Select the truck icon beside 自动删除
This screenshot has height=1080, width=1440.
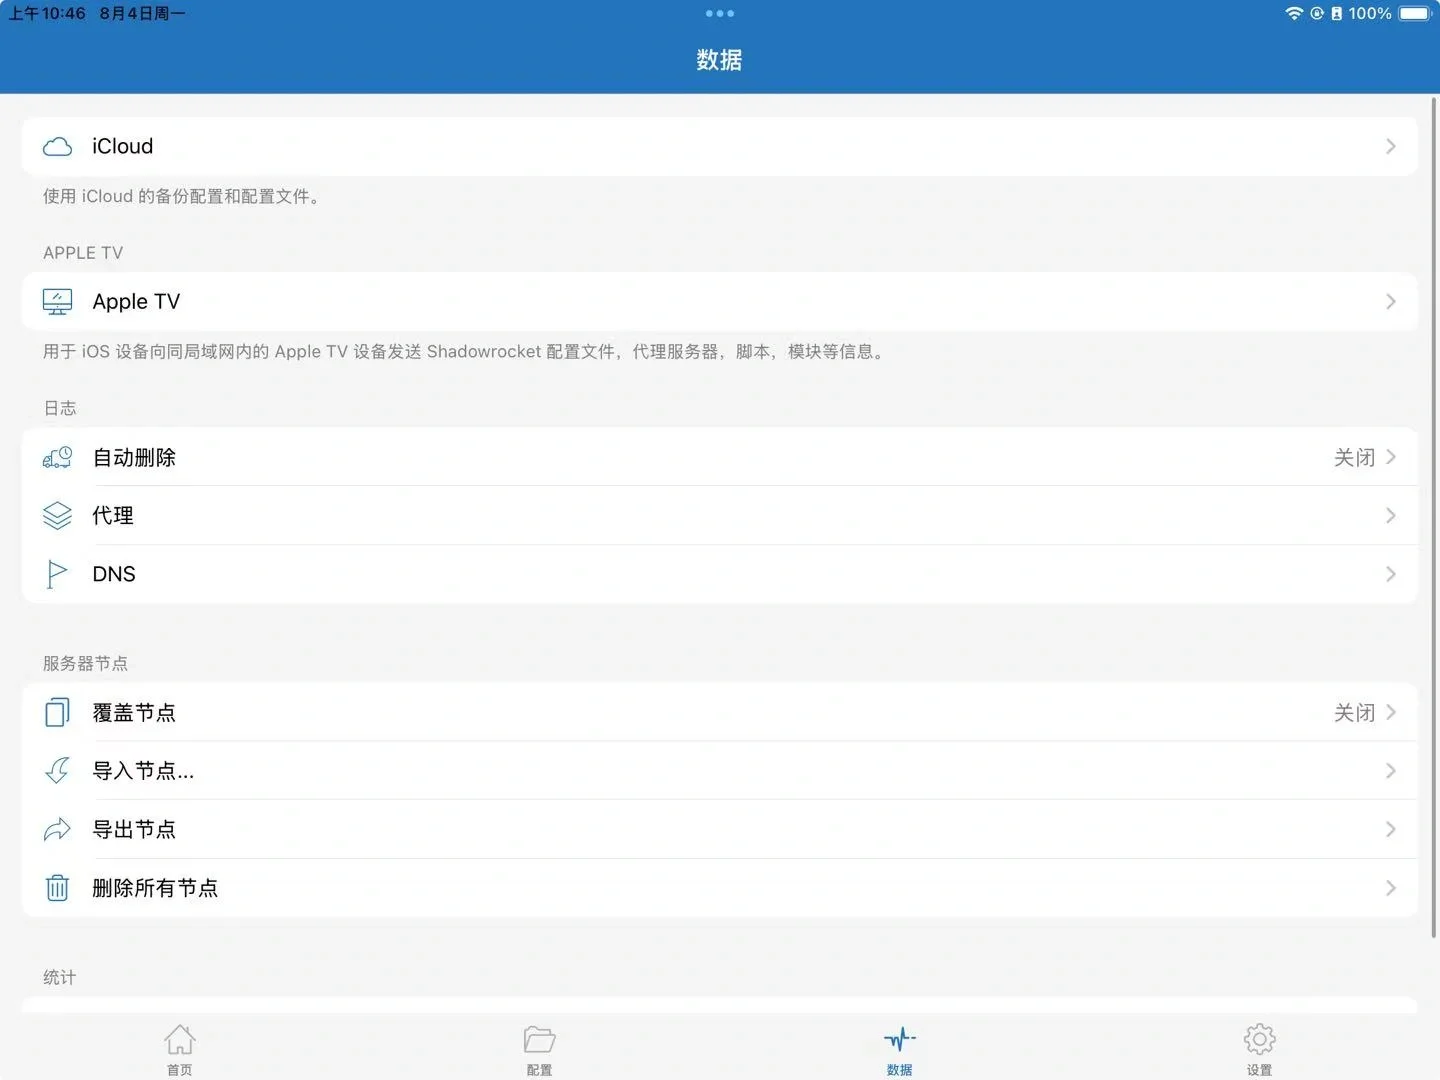point(57,457)
